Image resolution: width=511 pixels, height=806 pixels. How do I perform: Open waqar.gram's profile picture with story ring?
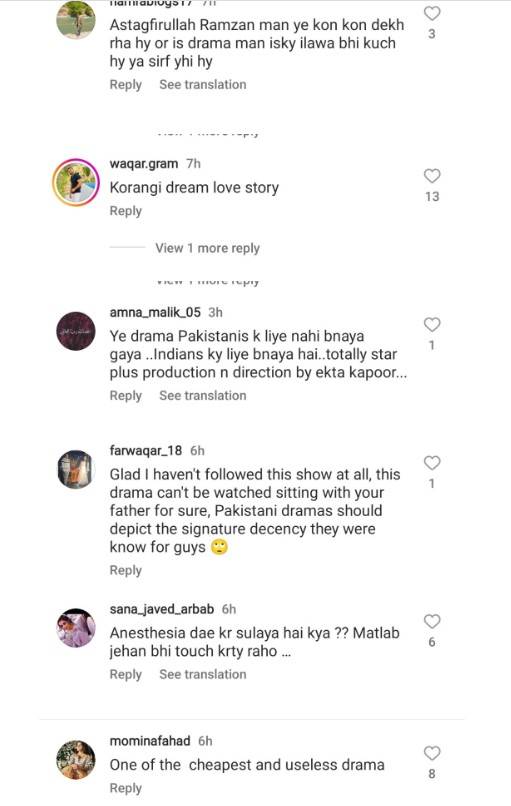point(76,182)
